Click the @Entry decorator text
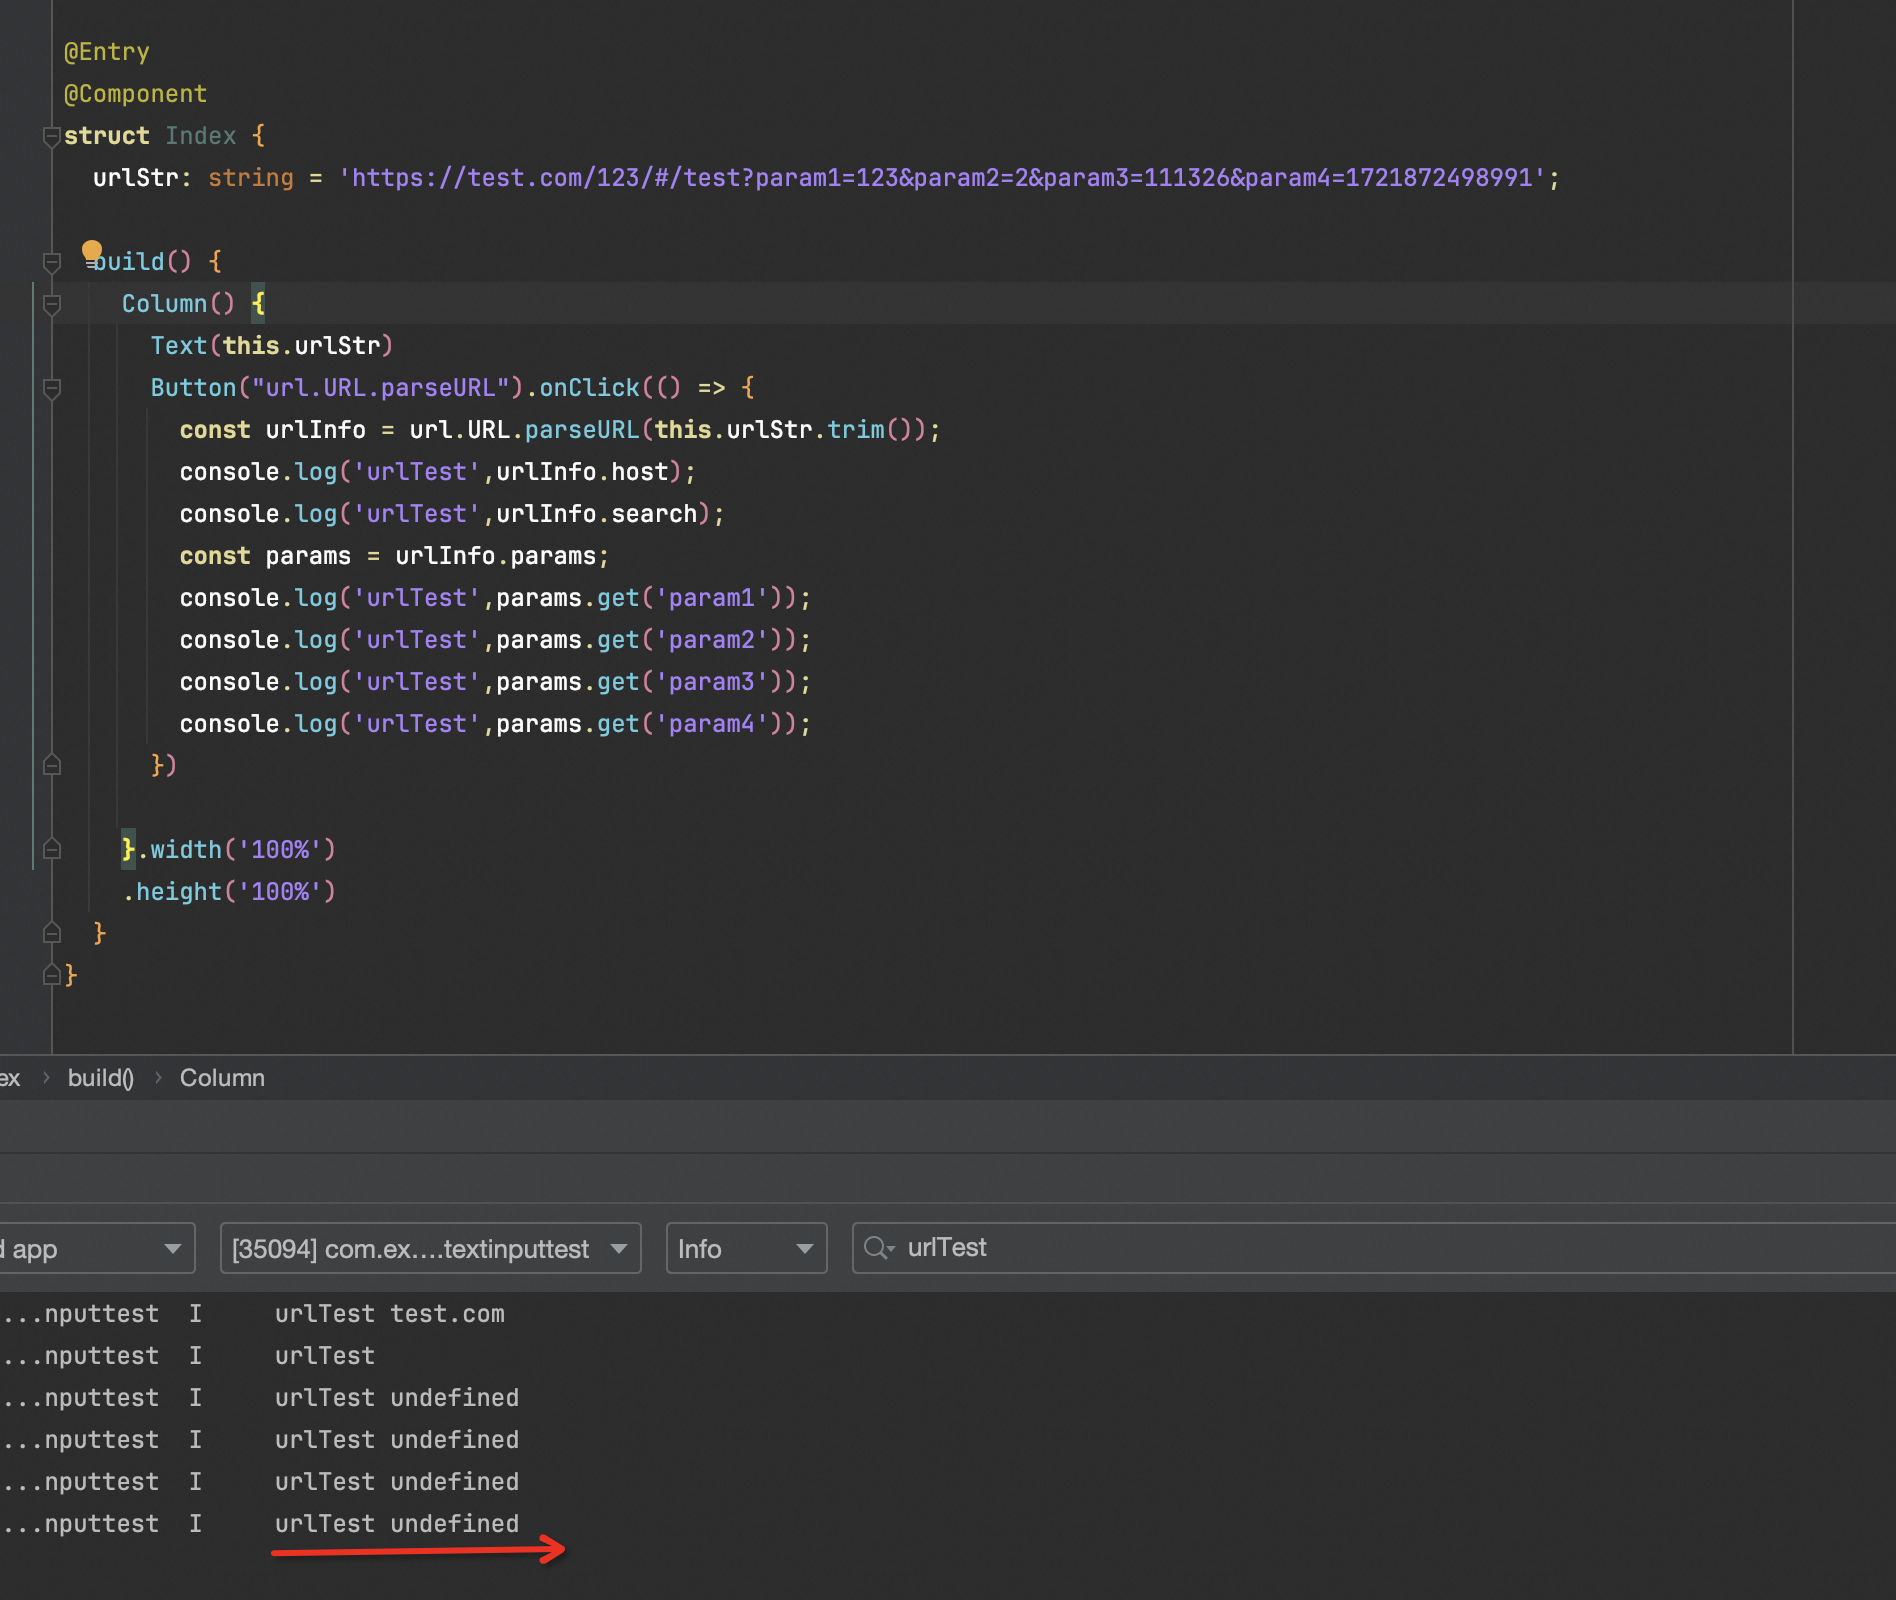The image size is (1896, 1600). pos(107,52)
